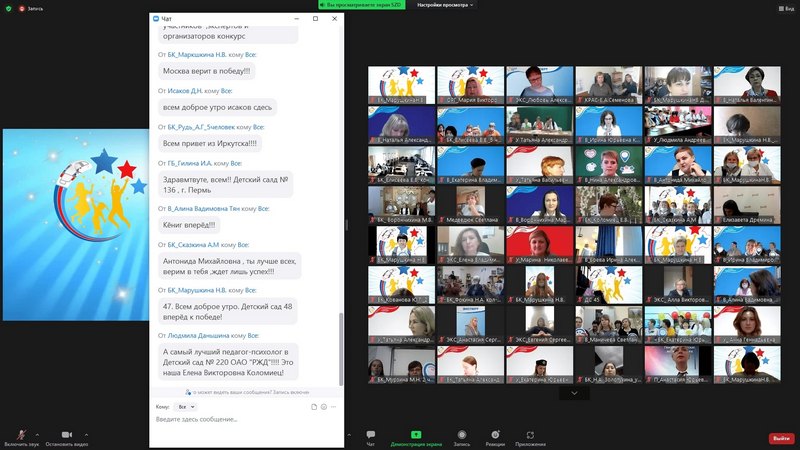Open the Чат icon in bottom toolbar
The width and height of the screenshot is (800, 450).
pyautogui.click(x=371, y=434)
